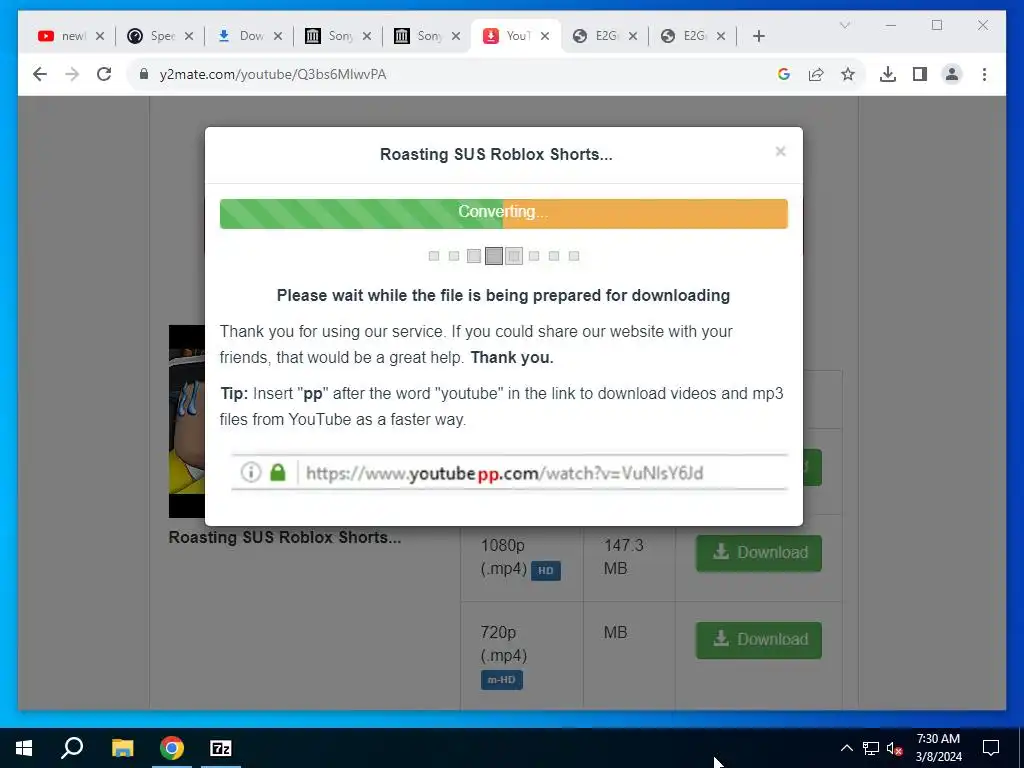Open the Windows notification center
Viewport: 1024px width, 768px height.
[991, 748]
